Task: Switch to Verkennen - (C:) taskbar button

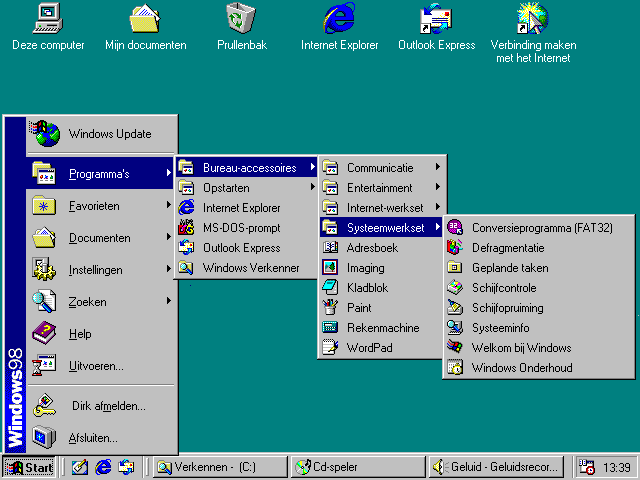Action: (220, 467)
